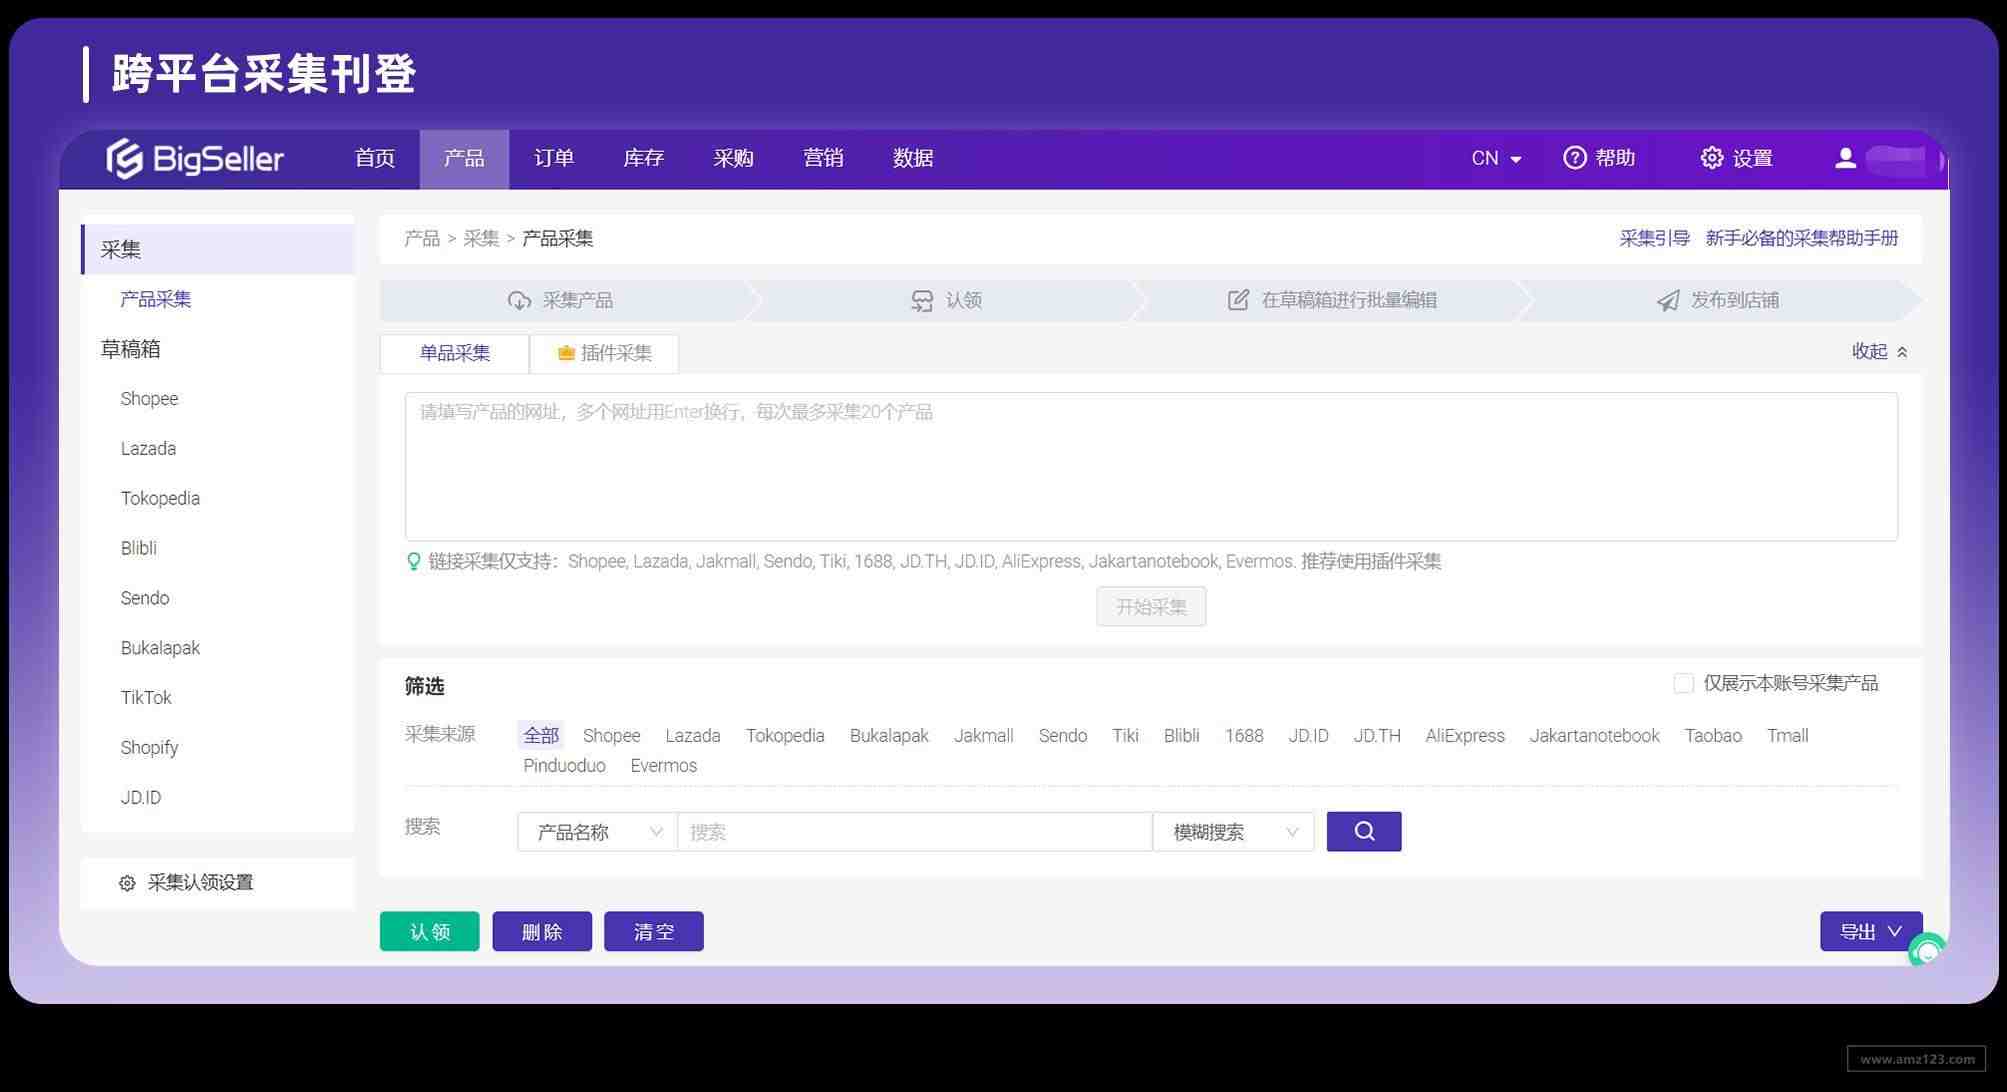Image resolution: width=2007 pixels, height=1092 pixels.
Task: Filter source by AliExpress
Action: tap(1464, 736)
